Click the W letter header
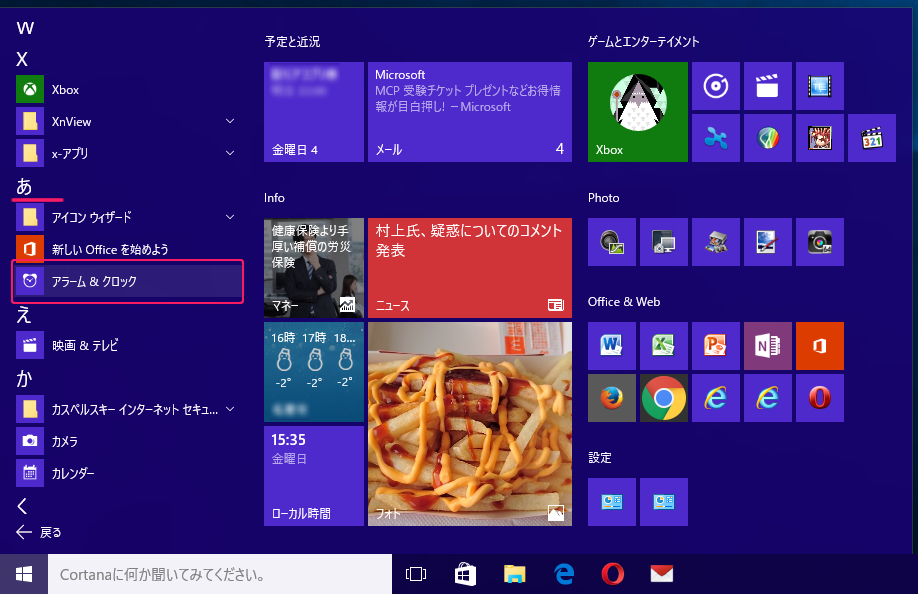This screenshot has width=918, height=594. coord(25,28)
